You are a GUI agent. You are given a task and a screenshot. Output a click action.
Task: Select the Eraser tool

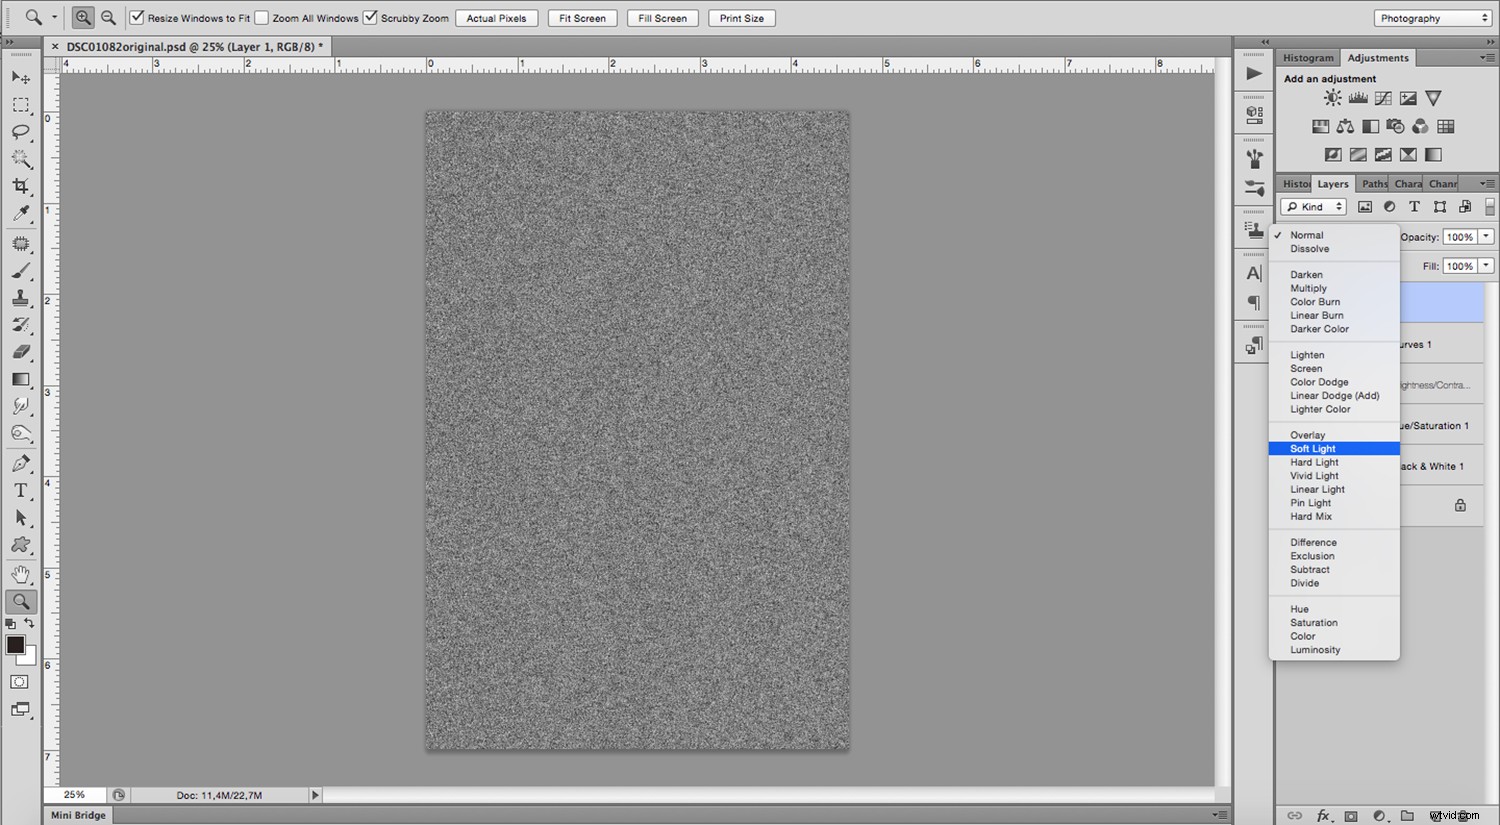click(20, 352)
